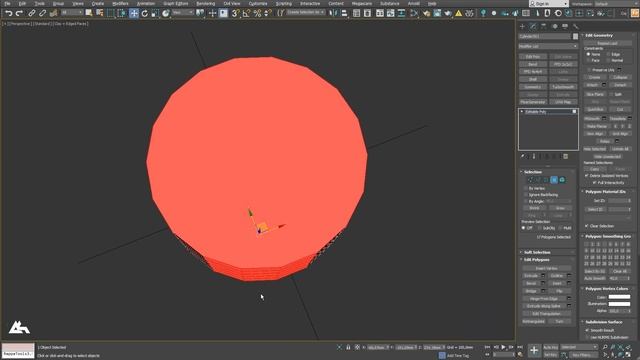
Task: Open the Graph Editors menu
Action: point(176,4)
